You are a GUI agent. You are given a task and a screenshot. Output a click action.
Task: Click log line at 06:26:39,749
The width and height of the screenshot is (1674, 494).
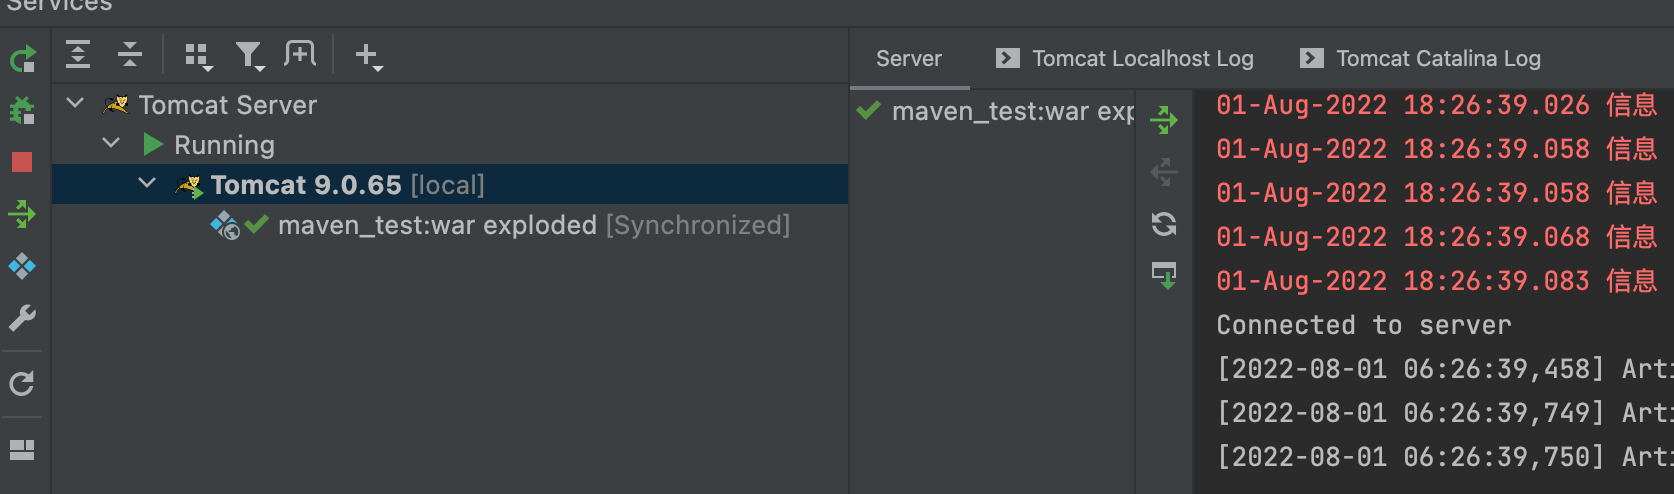coord(1445,413)
